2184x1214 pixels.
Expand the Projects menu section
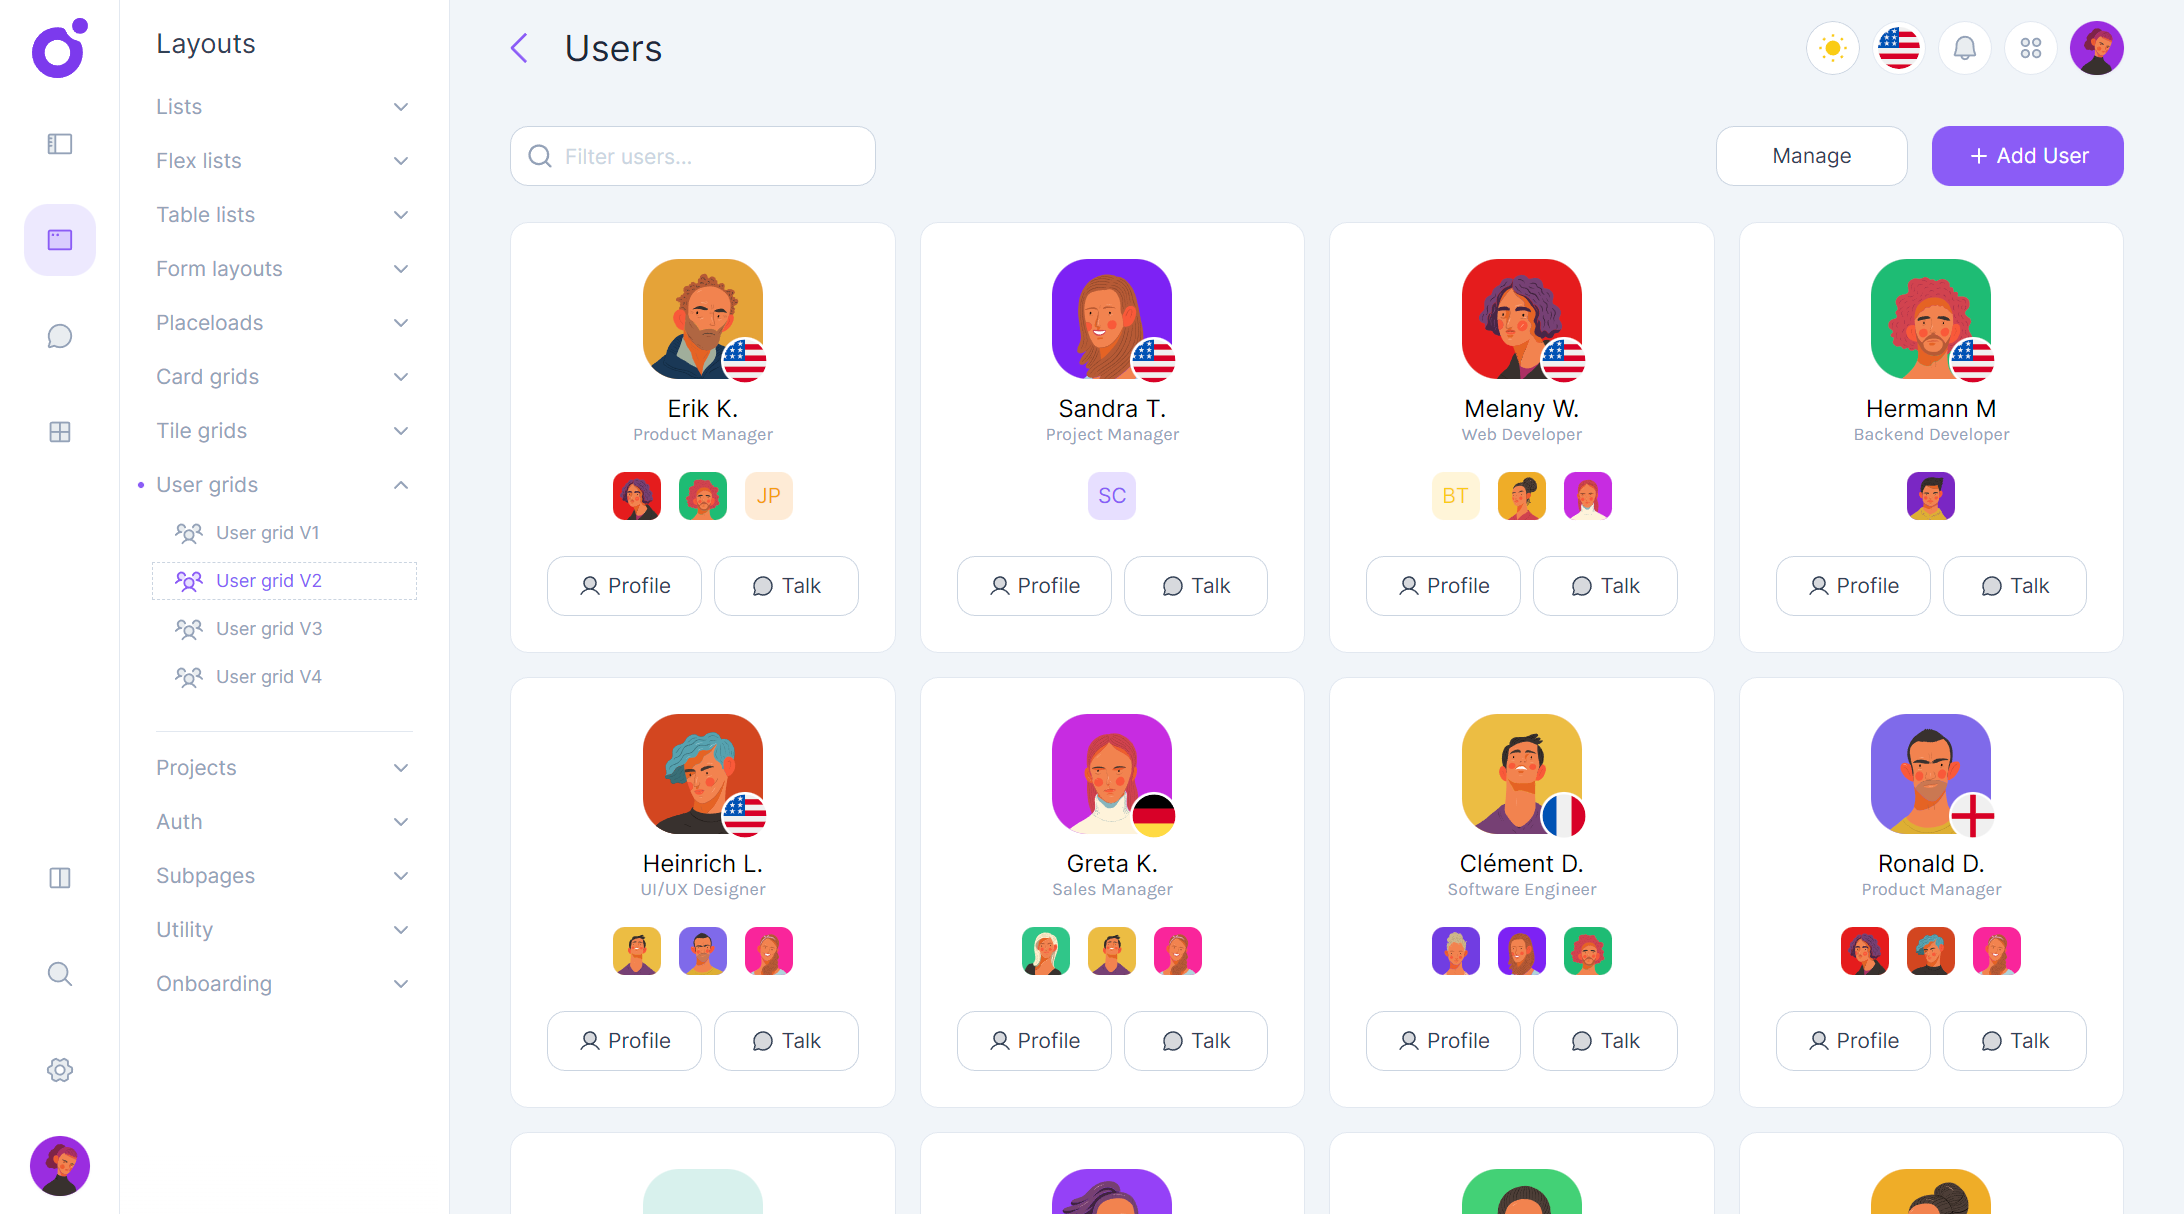[284, 768]
